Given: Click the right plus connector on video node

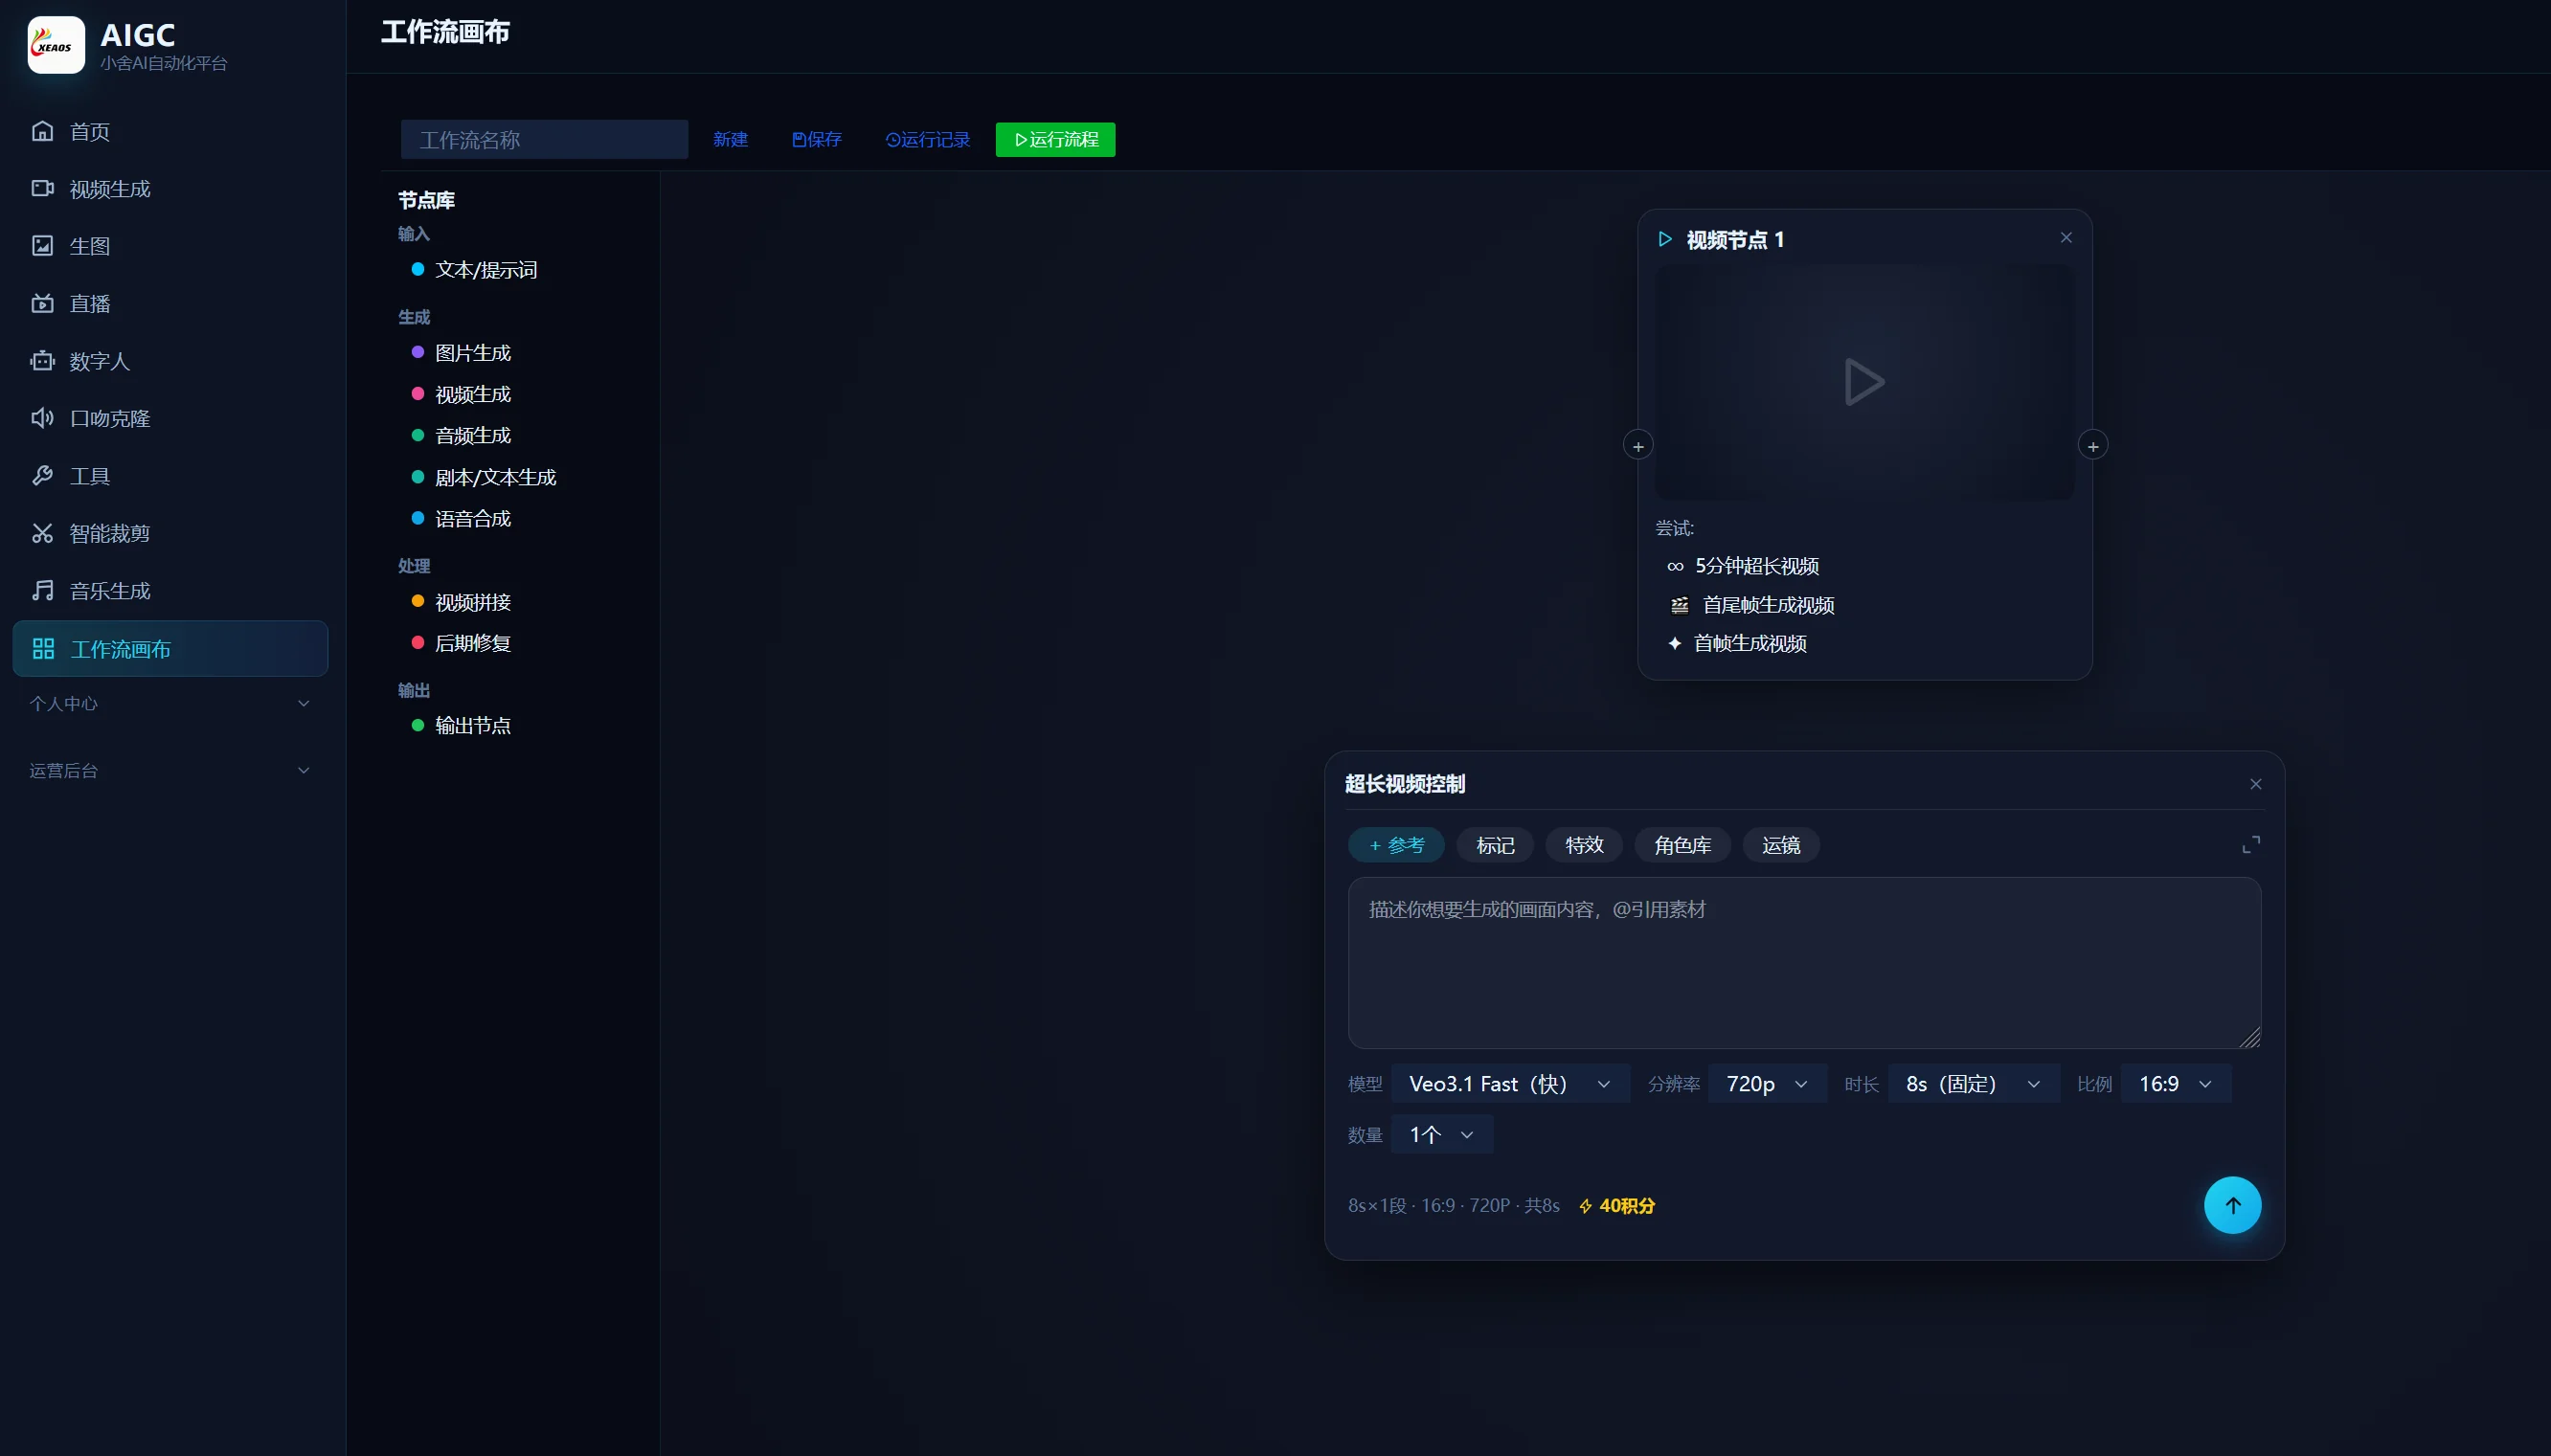Looking at the screenshot, I should coord(2093,446).
